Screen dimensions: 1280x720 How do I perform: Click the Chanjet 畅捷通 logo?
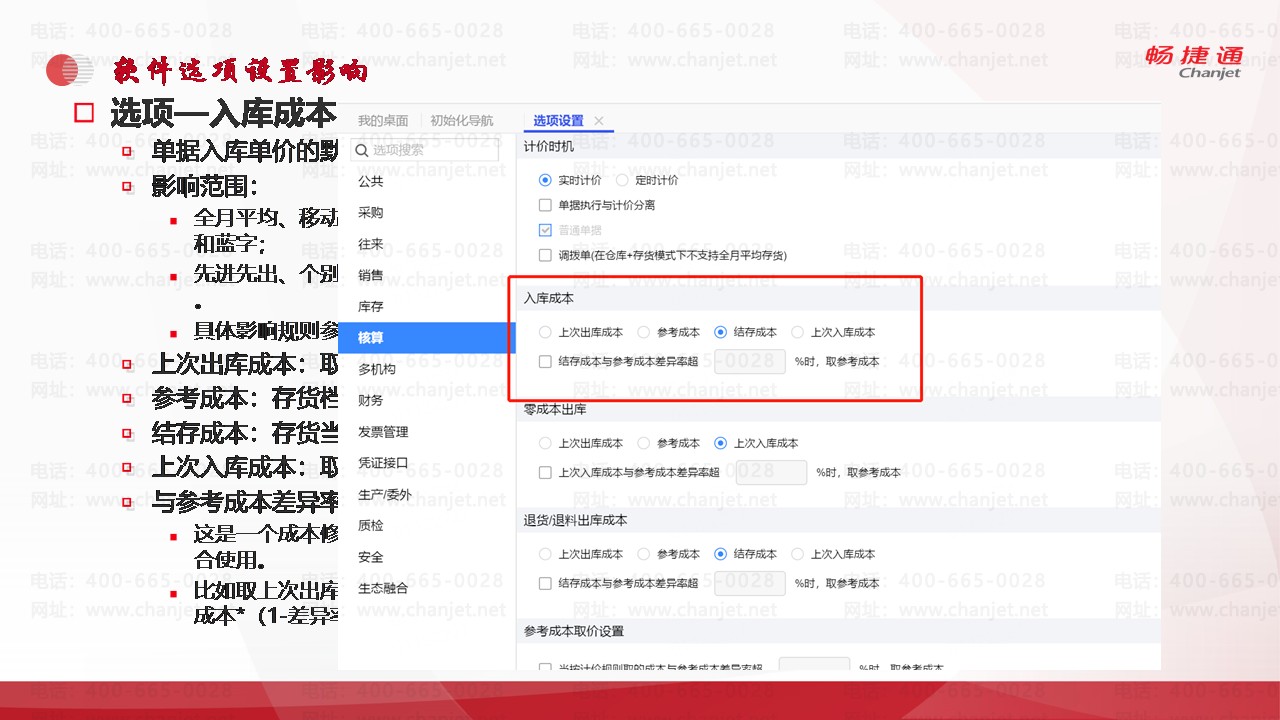(x=1194, y=61)
